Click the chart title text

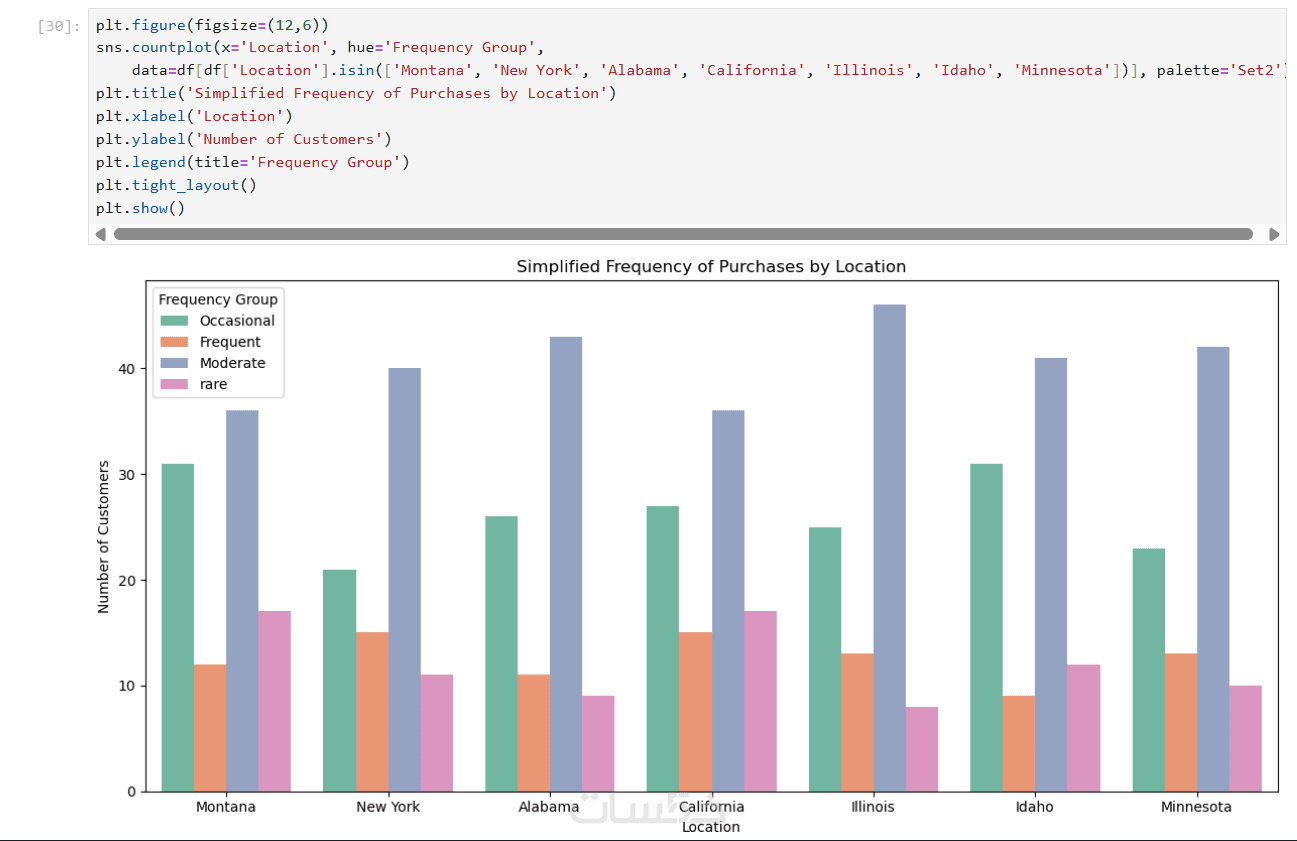(x=711, y=267)
